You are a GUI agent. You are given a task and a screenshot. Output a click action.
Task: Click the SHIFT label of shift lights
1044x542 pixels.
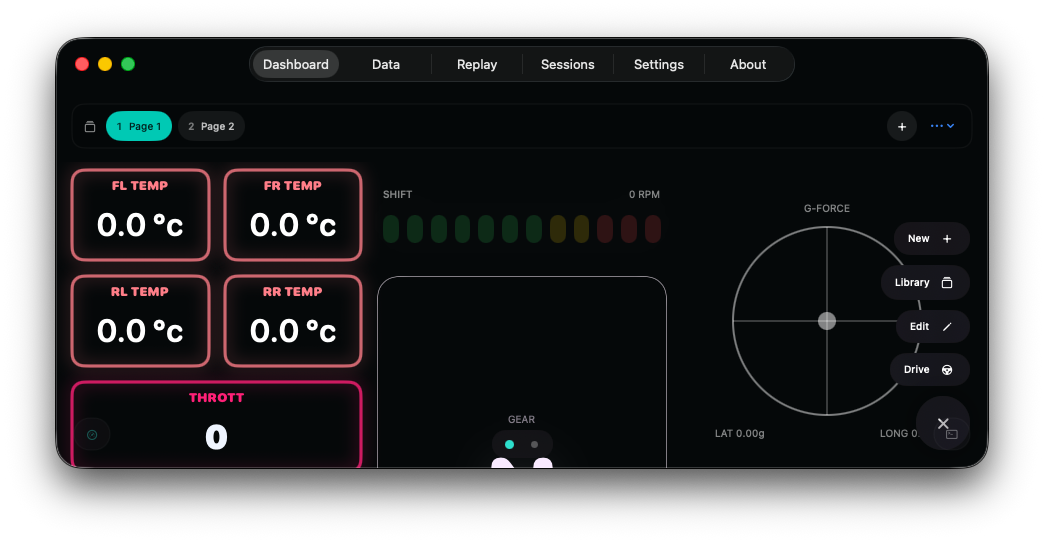point(397,194)
